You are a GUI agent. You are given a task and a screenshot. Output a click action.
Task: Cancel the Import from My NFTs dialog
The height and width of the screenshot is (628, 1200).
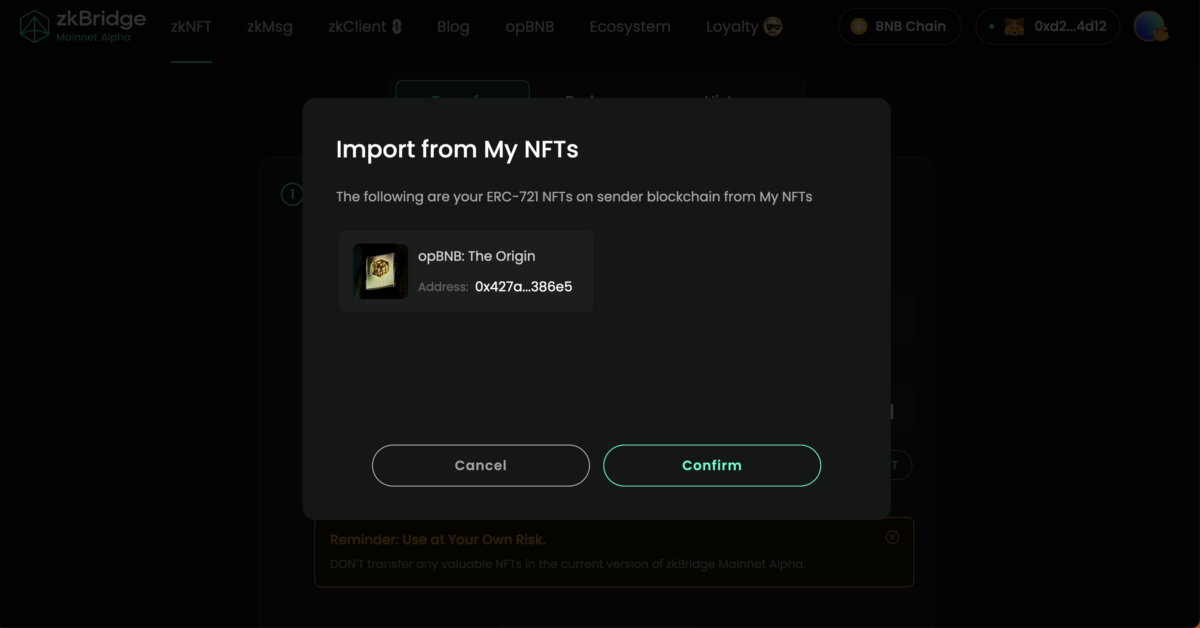coord(480,465)
